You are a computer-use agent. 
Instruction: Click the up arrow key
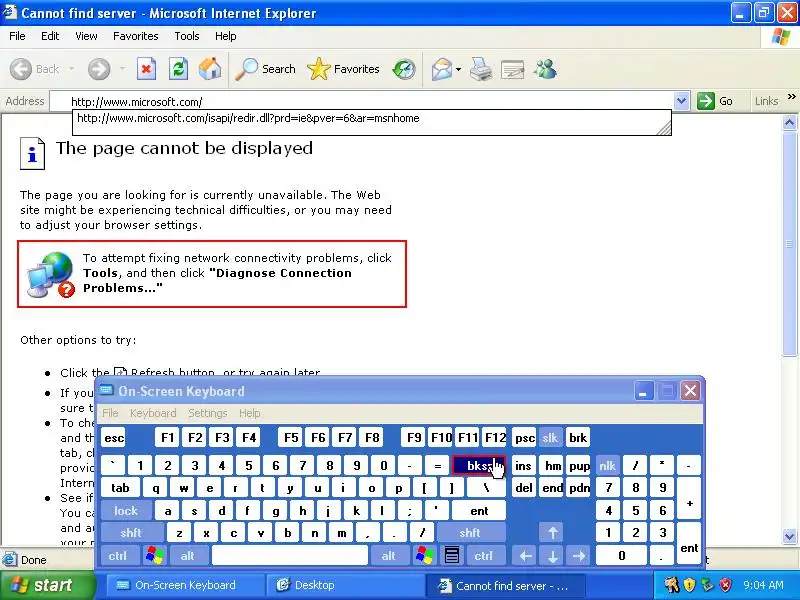coord(553,533)
